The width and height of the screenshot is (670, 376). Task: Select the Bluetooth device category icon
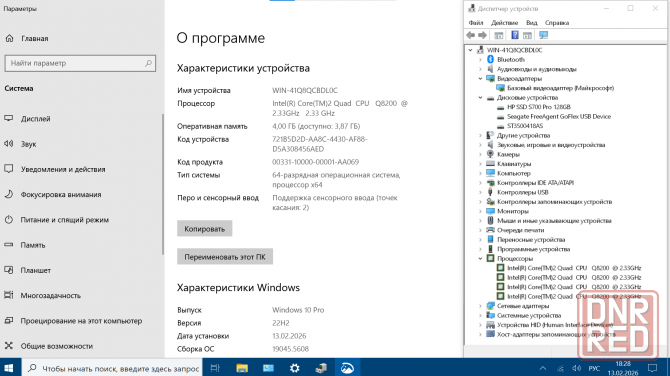pos(491,59)
